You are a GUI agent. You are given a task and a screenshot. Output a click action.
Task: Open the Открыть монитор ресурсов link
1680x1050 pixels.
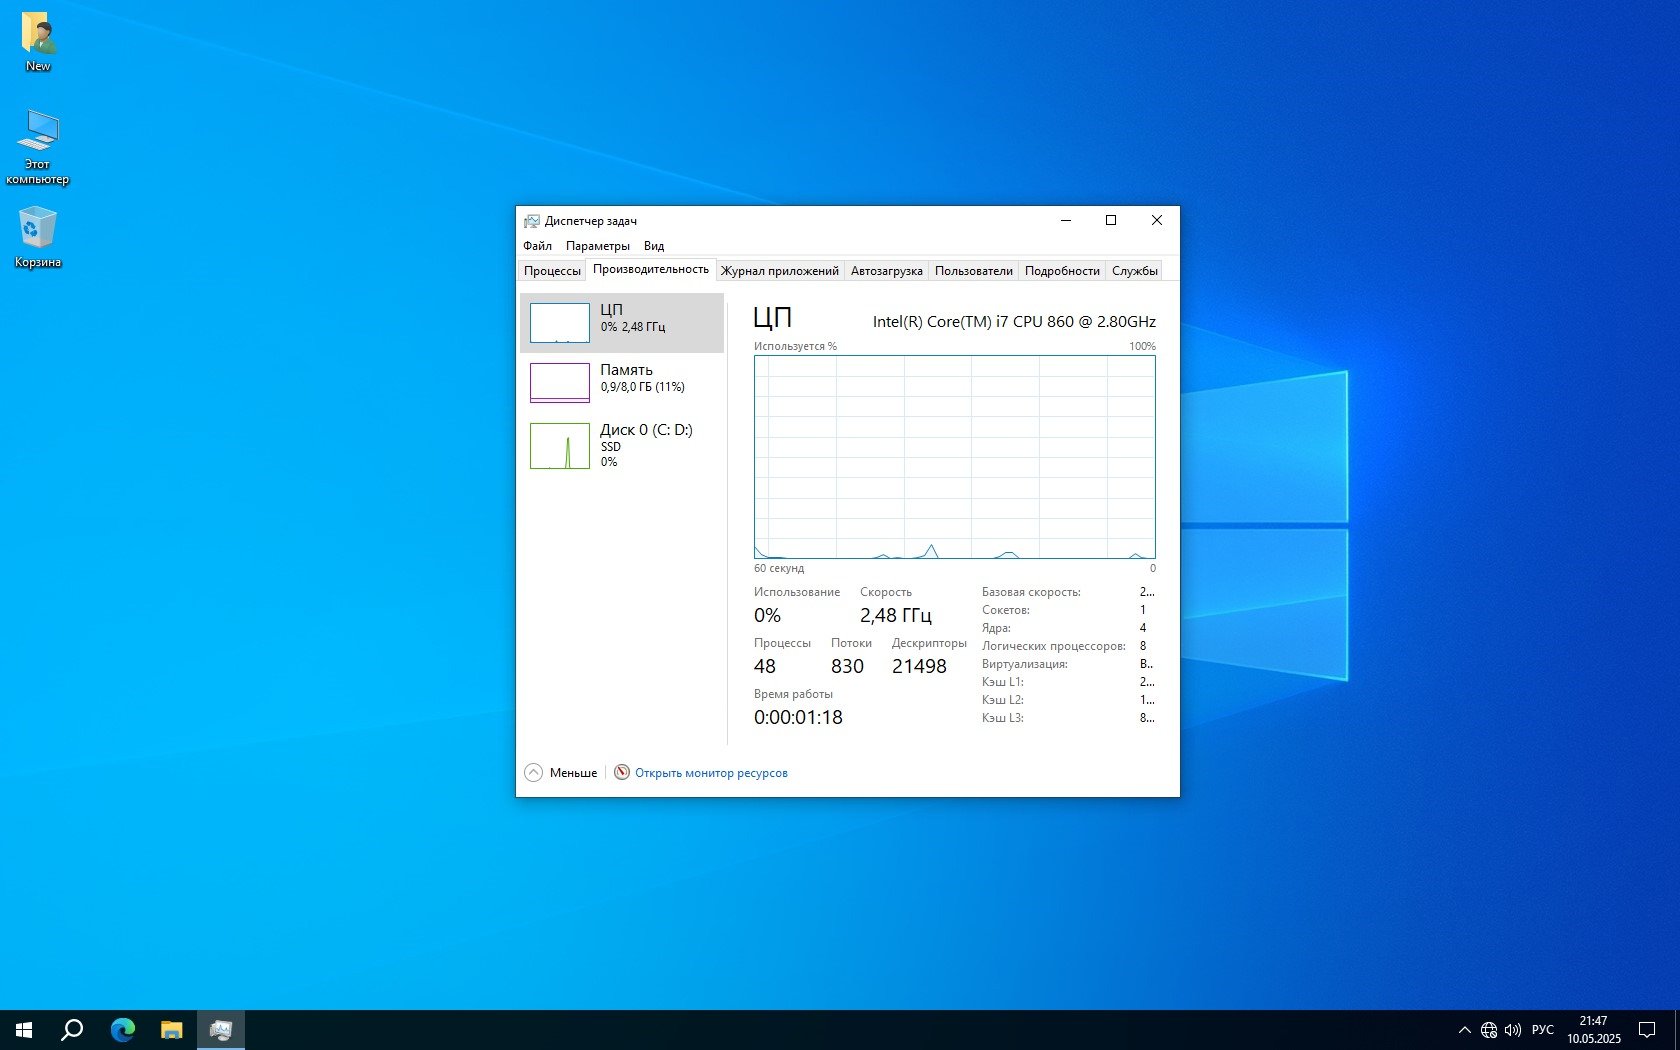(x=711, y=773)
